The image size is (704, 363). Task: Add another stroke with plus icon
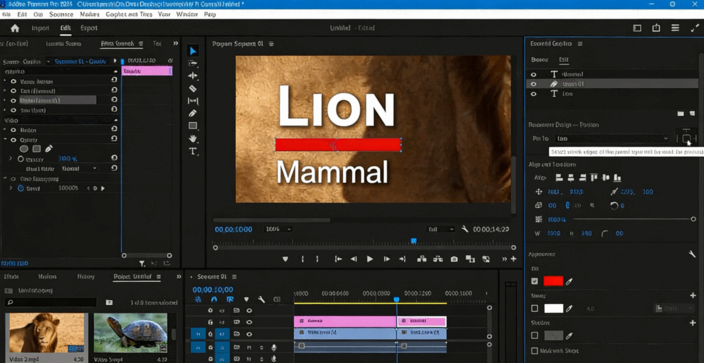pyautogui.click(x=692, y=296)
